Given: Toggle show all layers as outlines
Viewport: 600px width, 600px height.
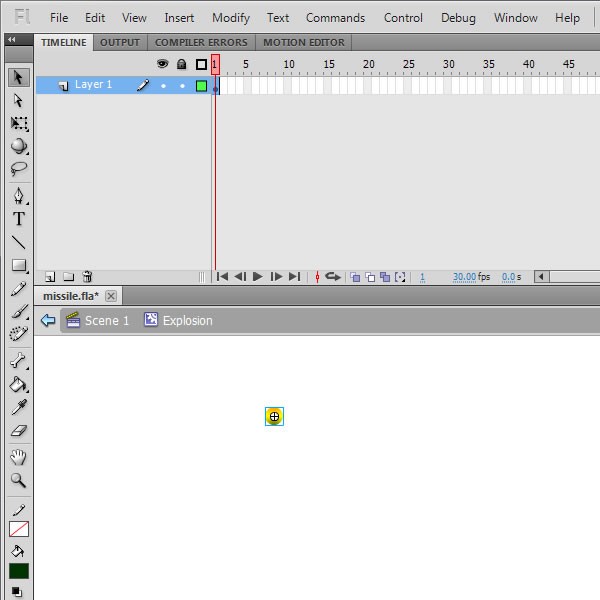Looking at the screenshot, I should (201, 64).
